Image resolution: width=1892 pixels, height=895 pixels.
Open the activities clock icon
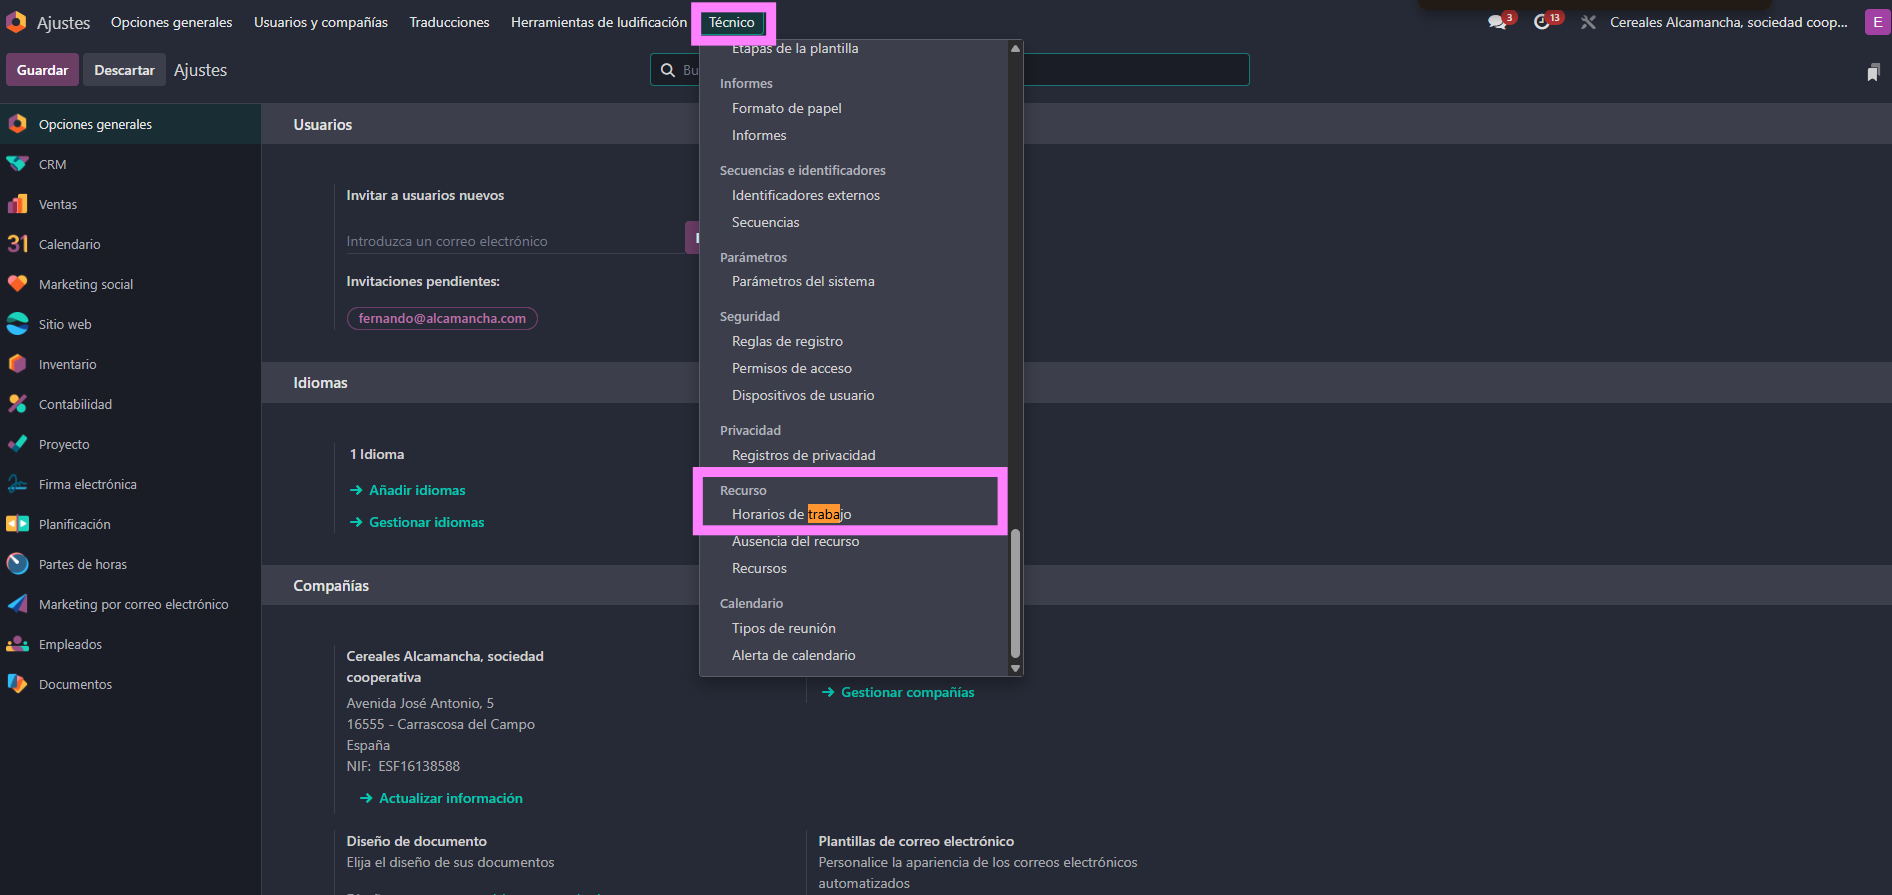1542,22
